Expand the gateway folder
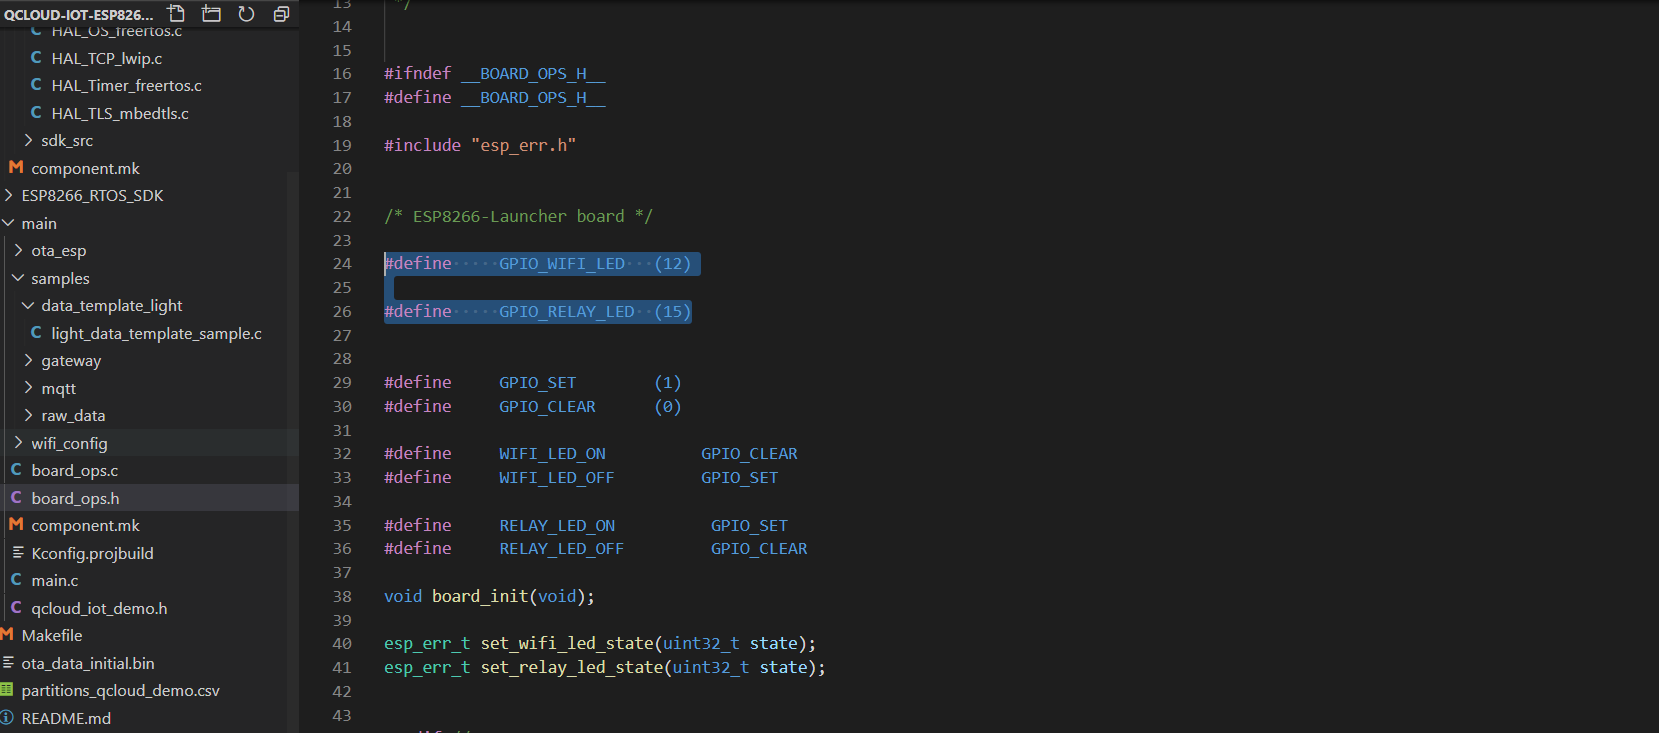The image size is (1659, 733). 28,360
